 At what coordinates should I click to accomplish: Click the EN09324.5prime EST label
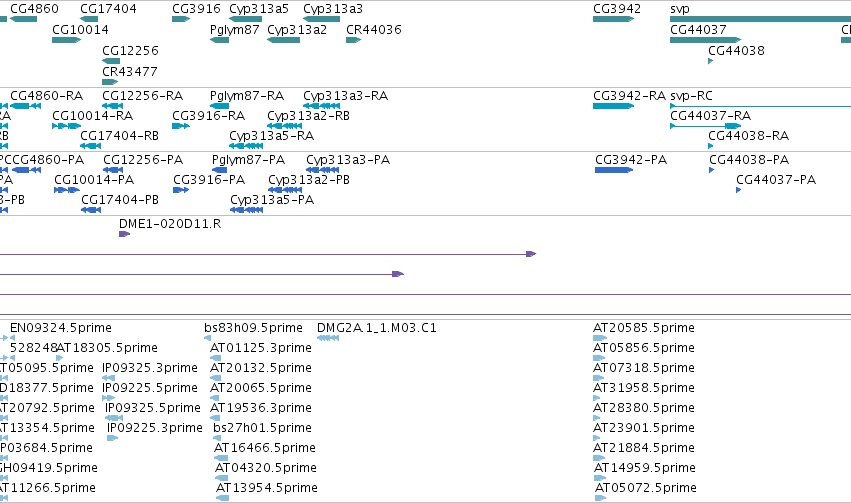[61, 328]
